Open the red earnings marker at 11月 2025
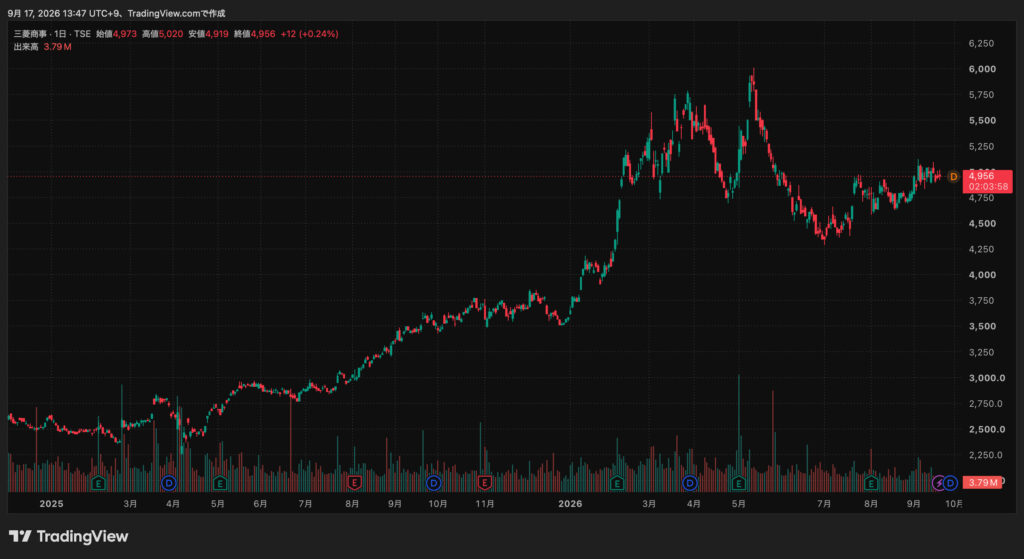Screen dimensions: 1024x559 (x=485, y=483)
